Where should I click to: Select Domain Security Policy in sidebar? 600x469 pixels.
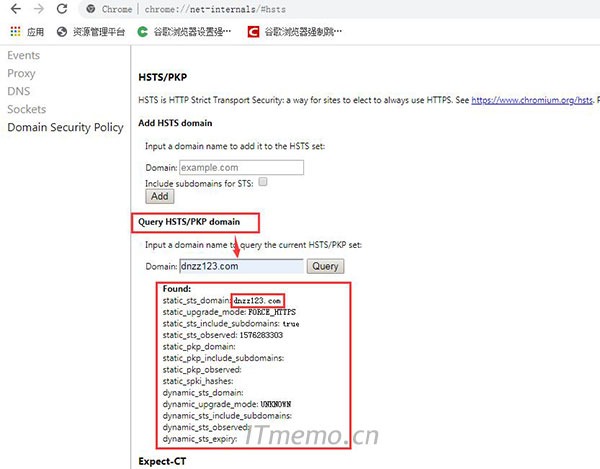[65, 127]
